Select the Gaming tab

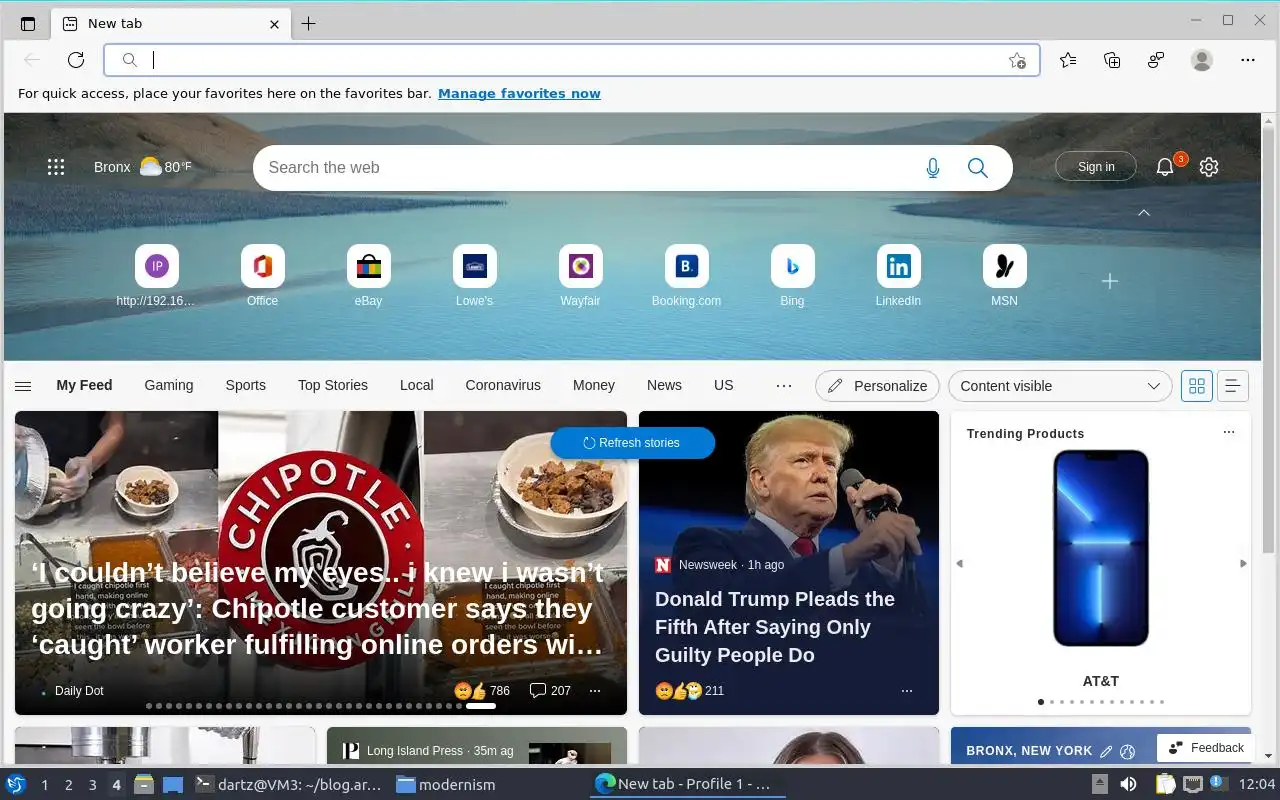[x=169, y=385]
